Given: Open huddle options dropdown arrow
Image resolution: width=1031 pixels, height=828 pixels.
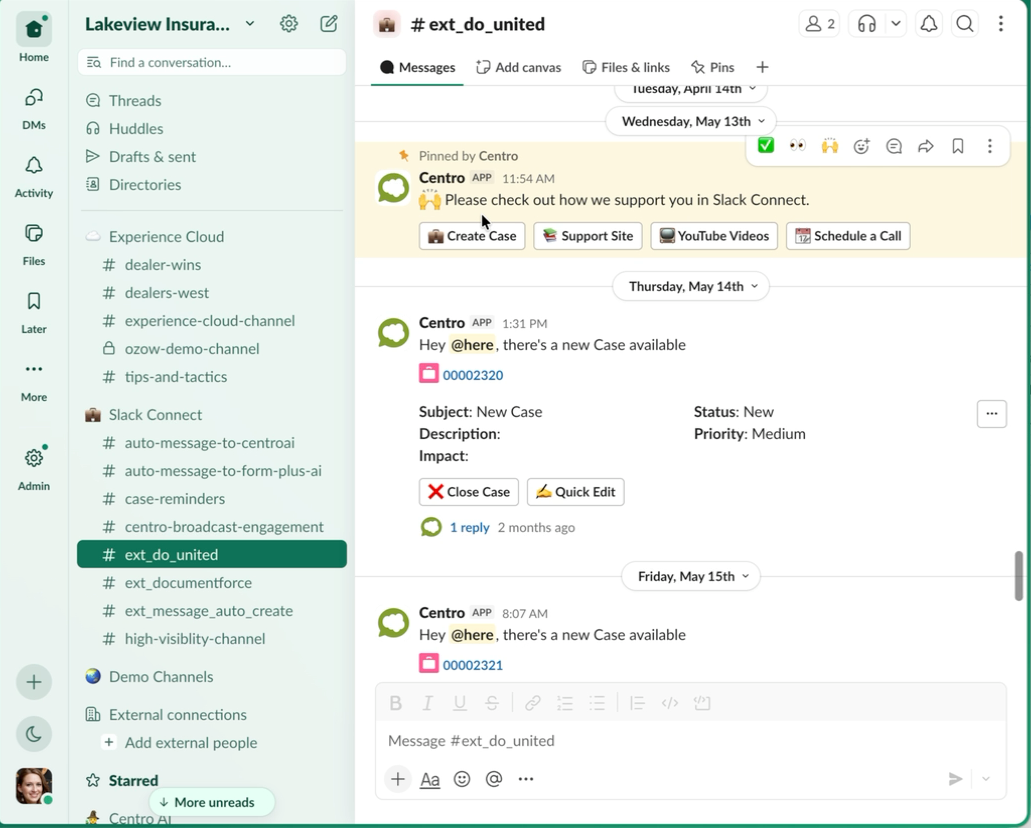Looking at the screenshot, I should click(896, 24).
